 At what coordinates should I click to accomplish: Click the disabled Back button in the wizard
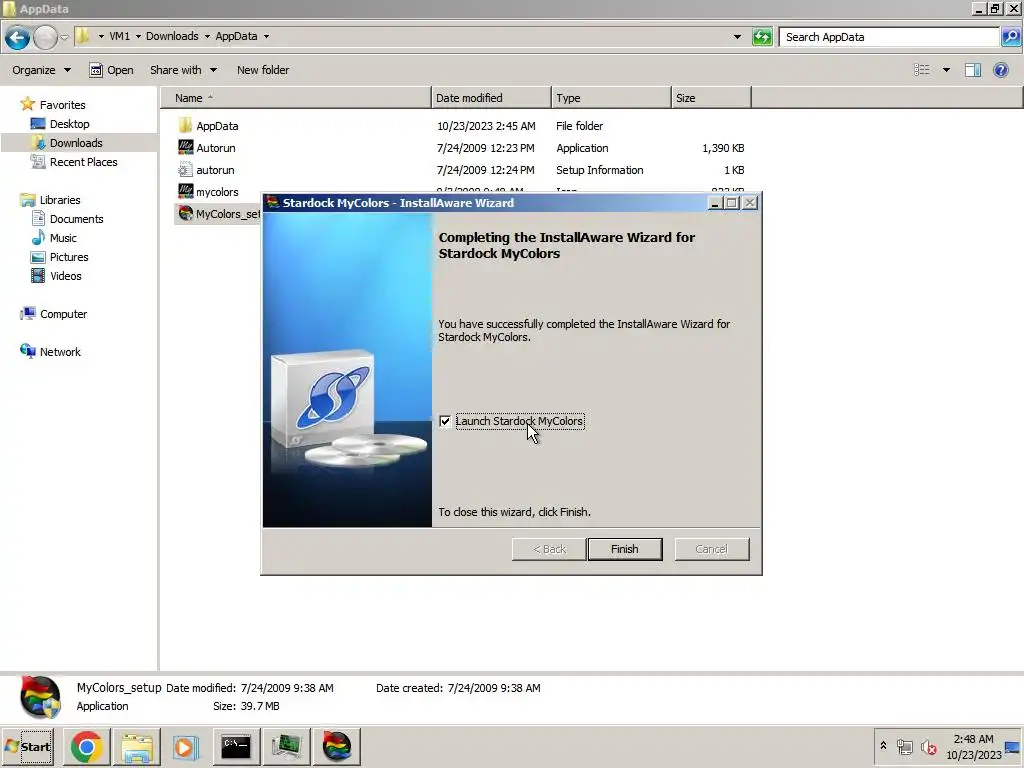[x=549, y=549]
